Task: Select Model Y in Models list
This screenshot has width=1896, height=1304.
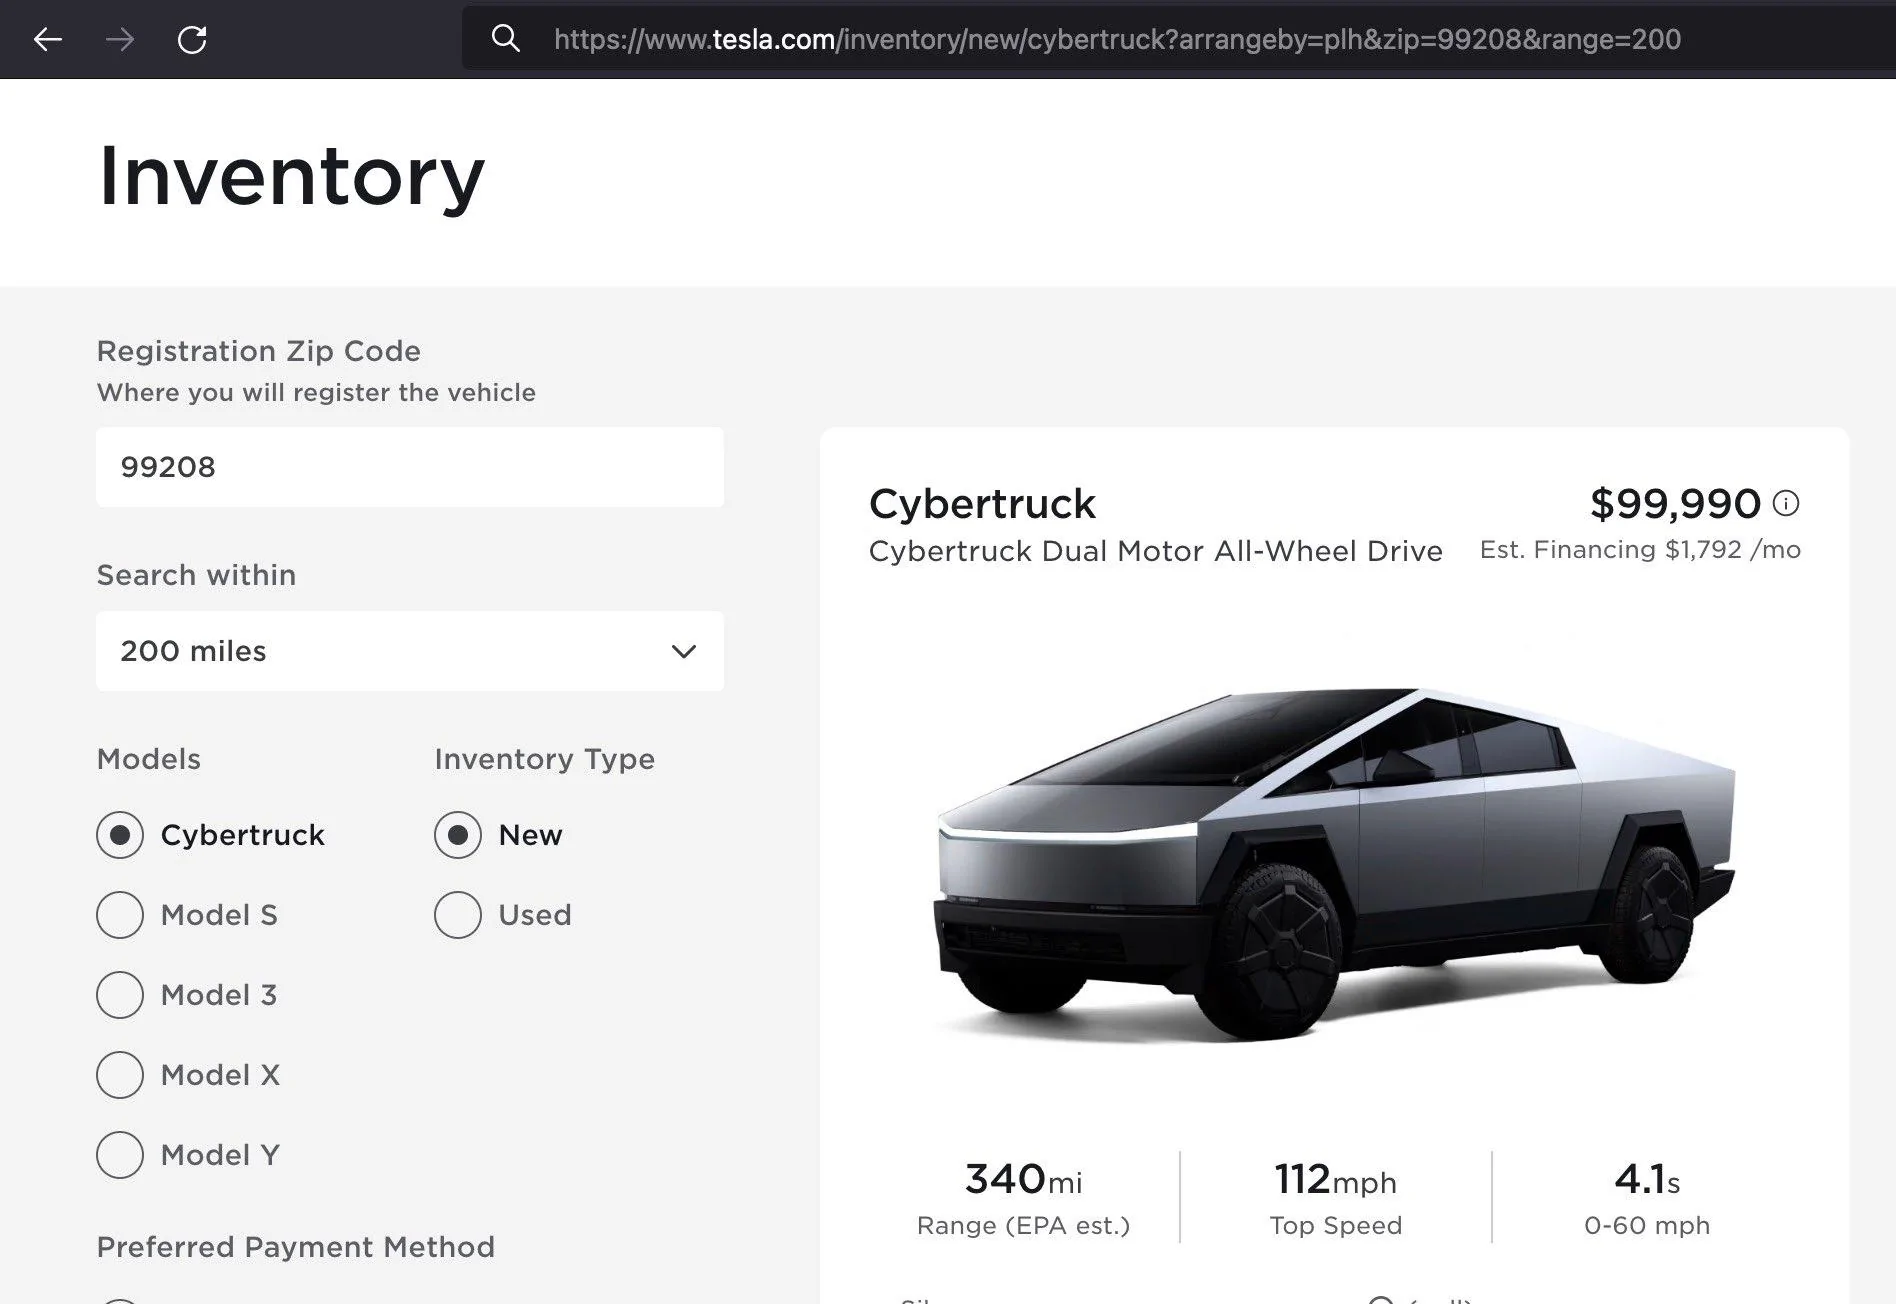Action: 120,1155
